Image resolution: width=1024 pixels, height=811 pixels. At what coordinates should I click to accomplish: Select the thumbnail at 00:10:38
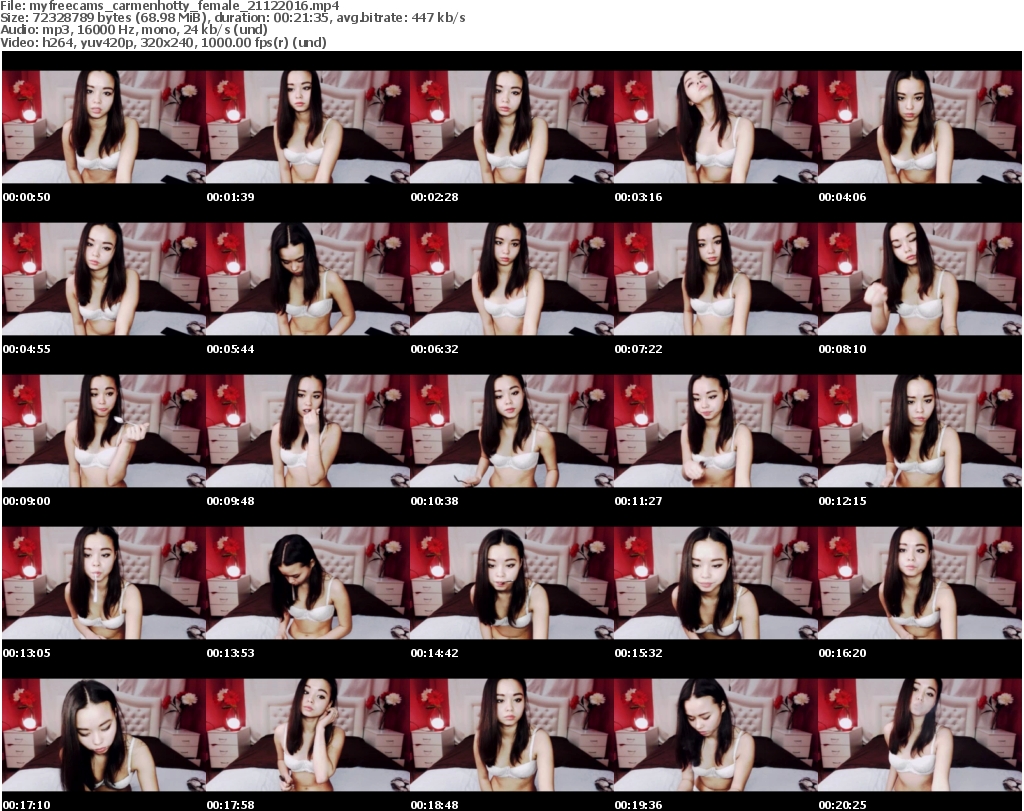(x=511, y=431)
